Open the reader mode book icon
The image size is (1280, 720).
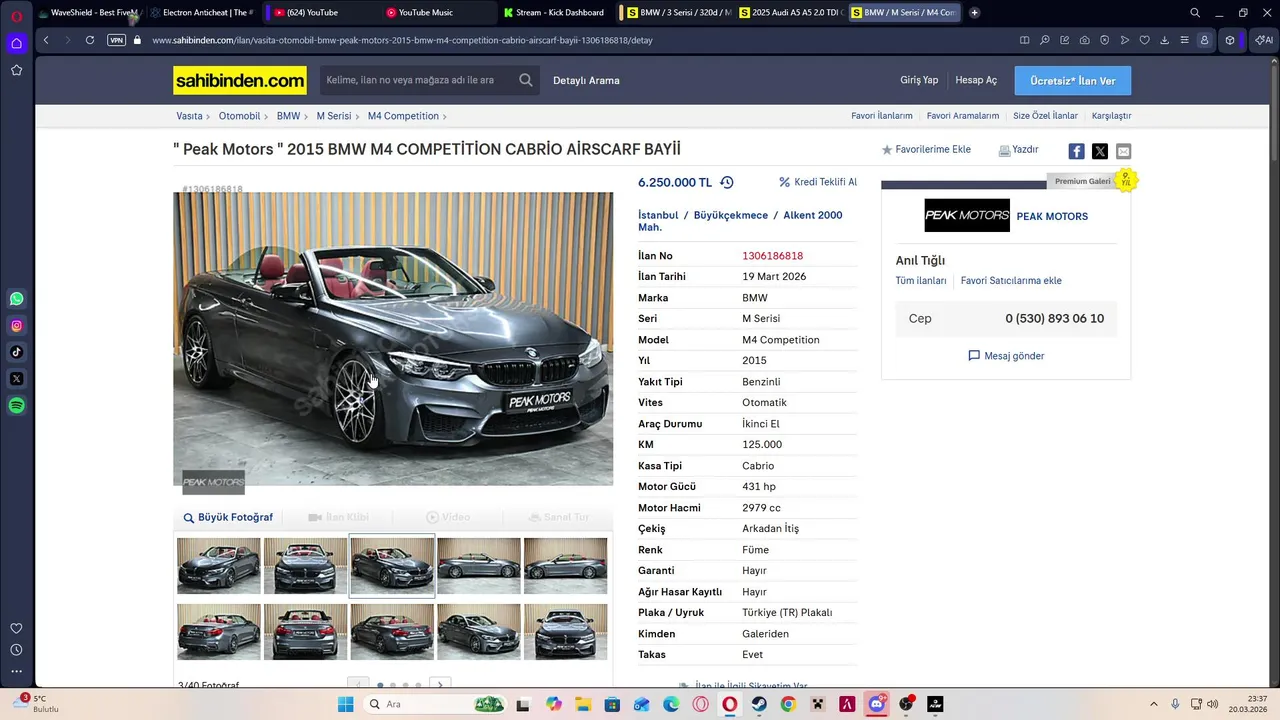coord(1024,40)
